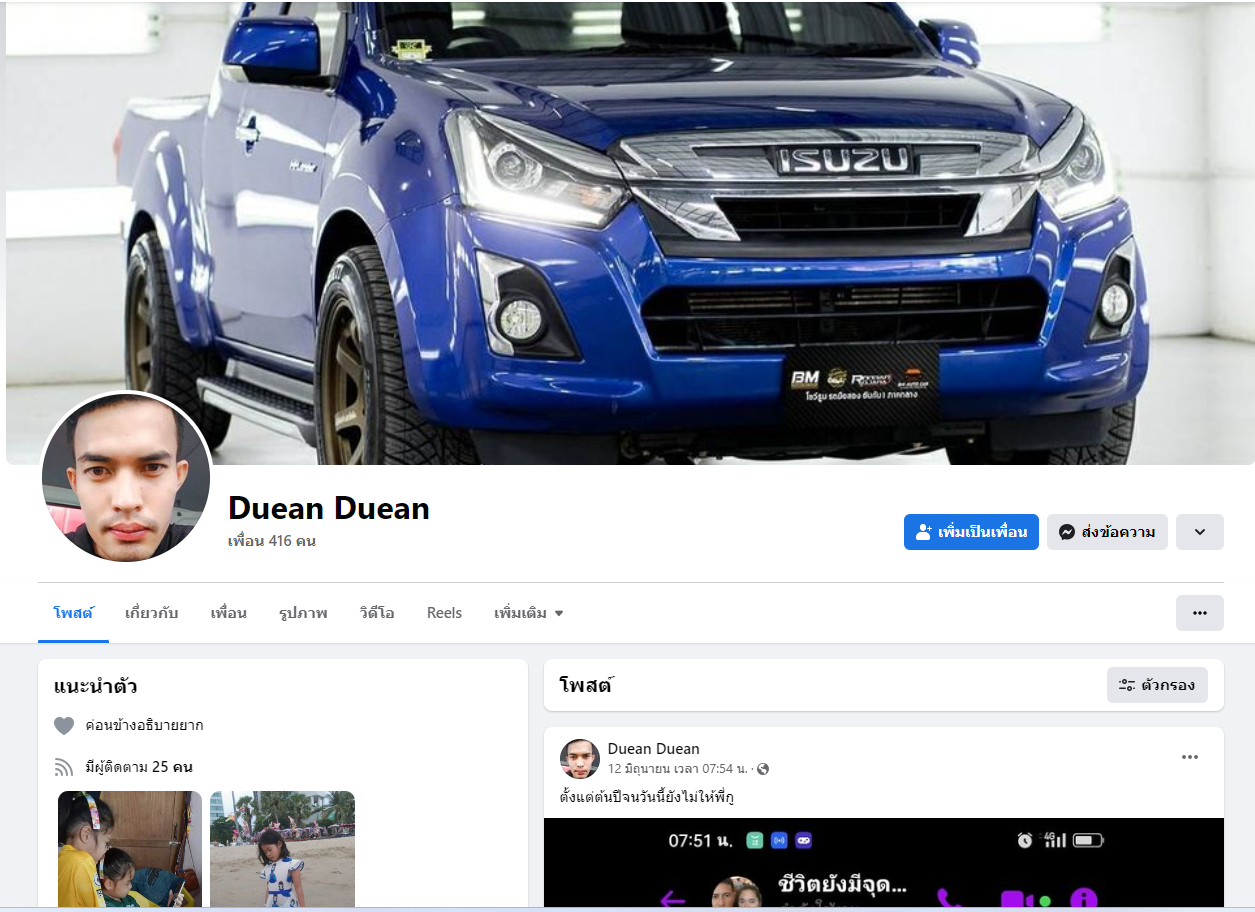Open the post's three-dot options menu
This screenshot has width=1255, height=912.
click(x=1190, y=757)
